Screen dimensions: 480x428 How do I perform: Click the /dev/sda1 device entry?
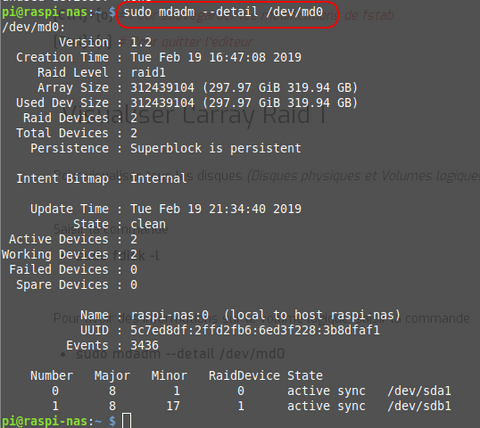[x=419, y=391]
